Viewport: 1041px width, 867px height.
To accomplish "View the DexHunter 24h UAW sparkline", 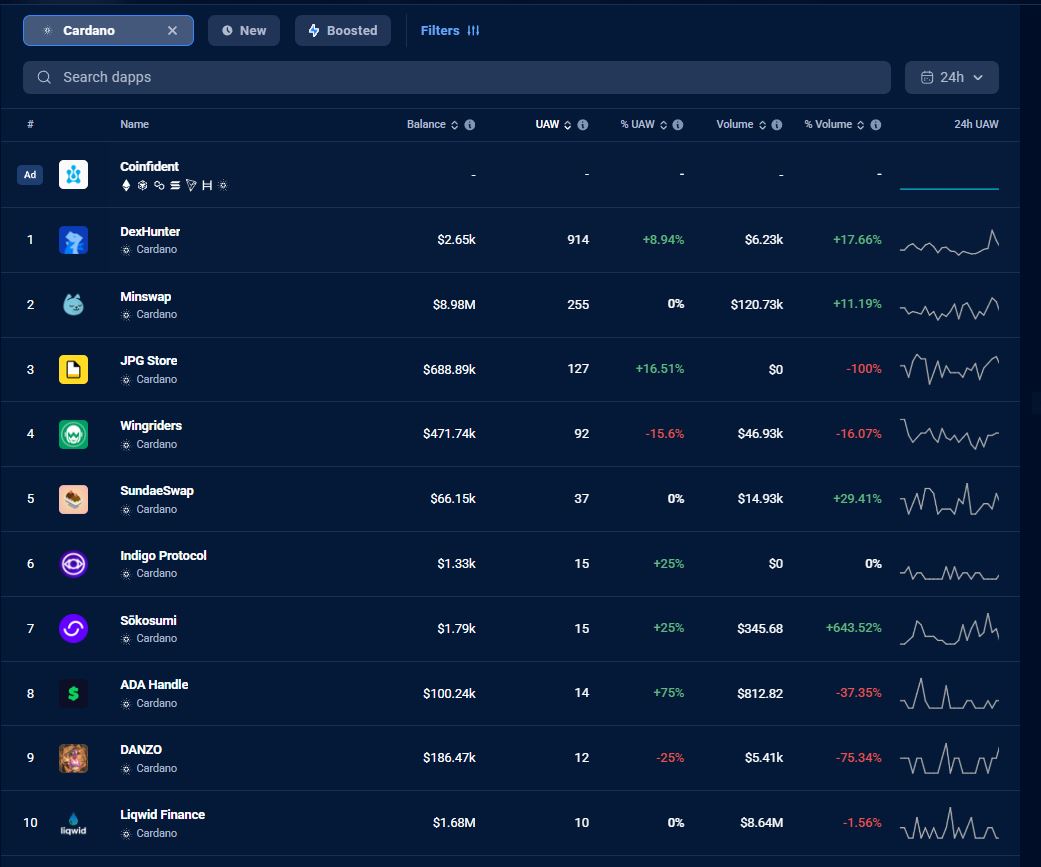I will click(949, 242).
